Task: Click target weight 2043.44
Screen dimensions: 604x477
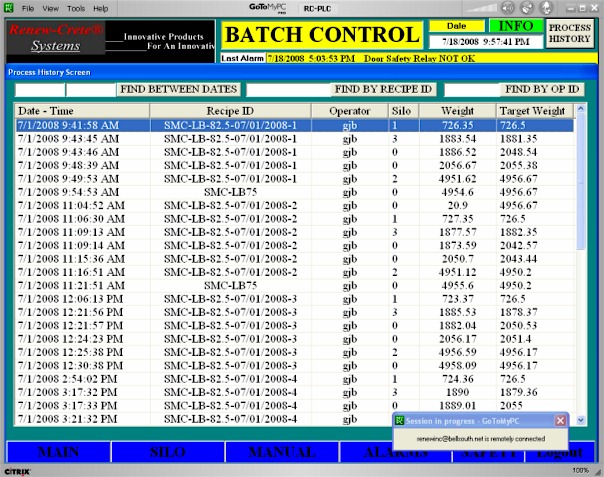Action: click(x=518, y=259)
